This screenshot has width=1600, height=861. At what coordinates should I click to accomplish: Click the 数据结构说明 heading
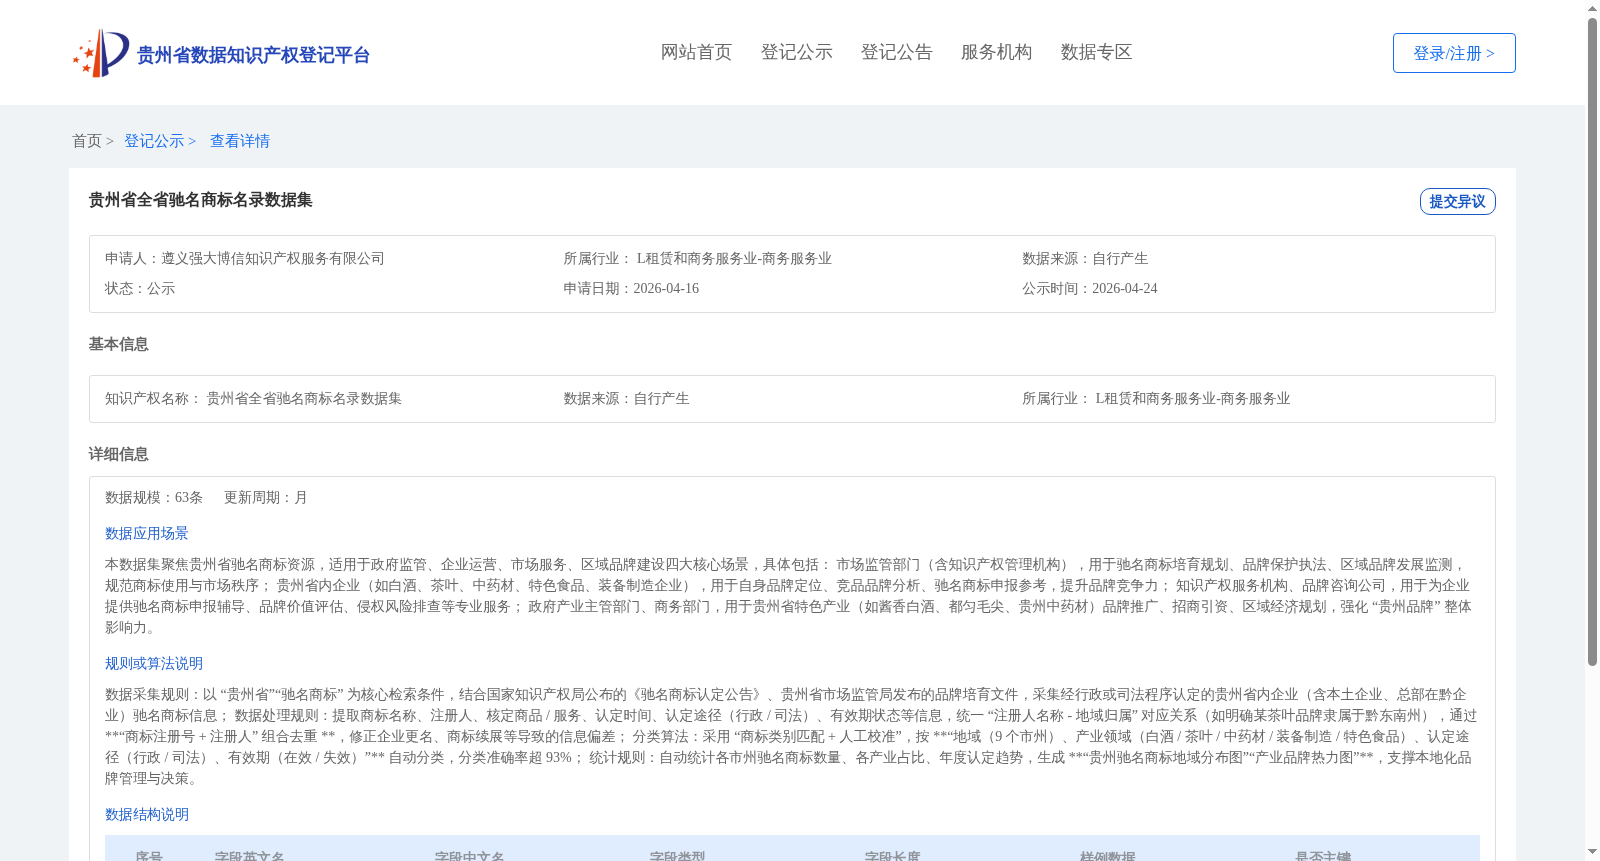tap(147, 815)
